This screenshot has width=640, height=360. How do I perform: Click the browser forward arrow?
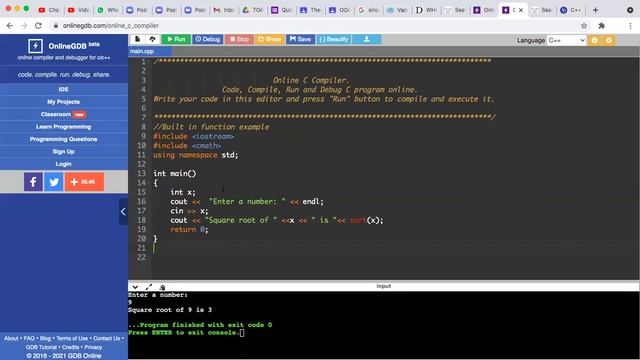coord(24,25)
